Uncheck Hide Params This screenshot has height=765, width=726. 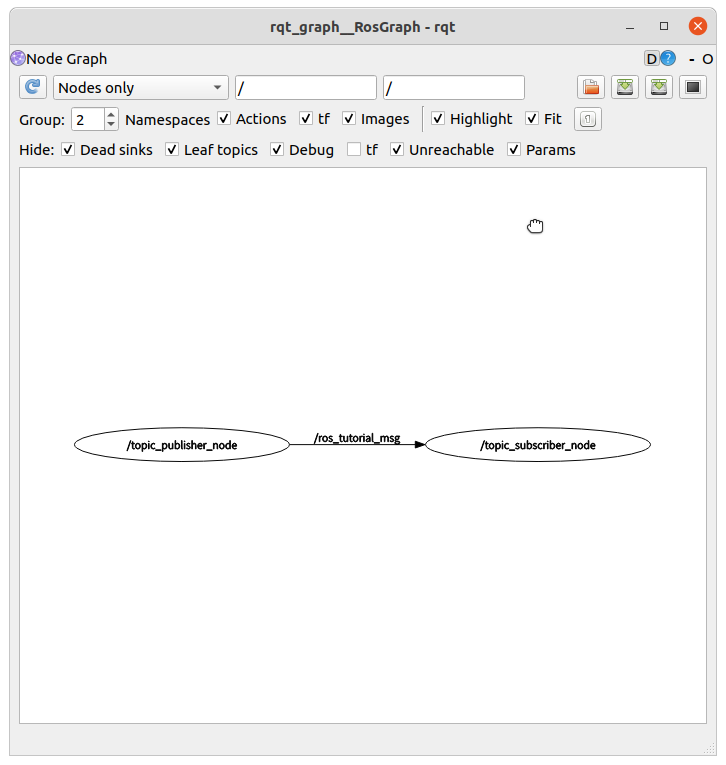[x=514, y=150]
